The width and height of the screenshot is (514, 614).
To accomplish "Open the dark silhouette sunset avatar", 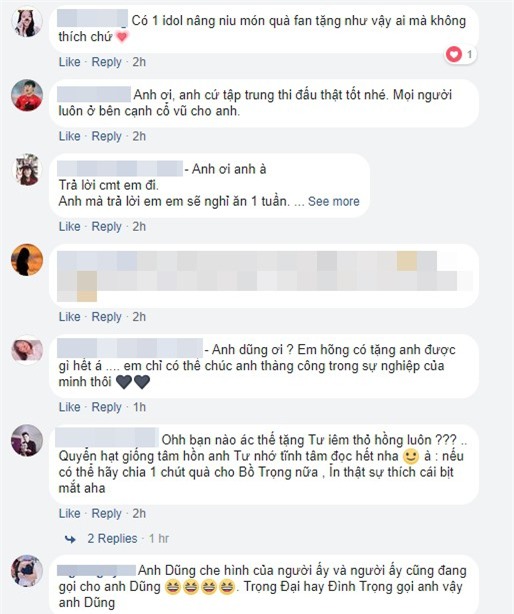I will pyautogui.click(x=27, y=260).
